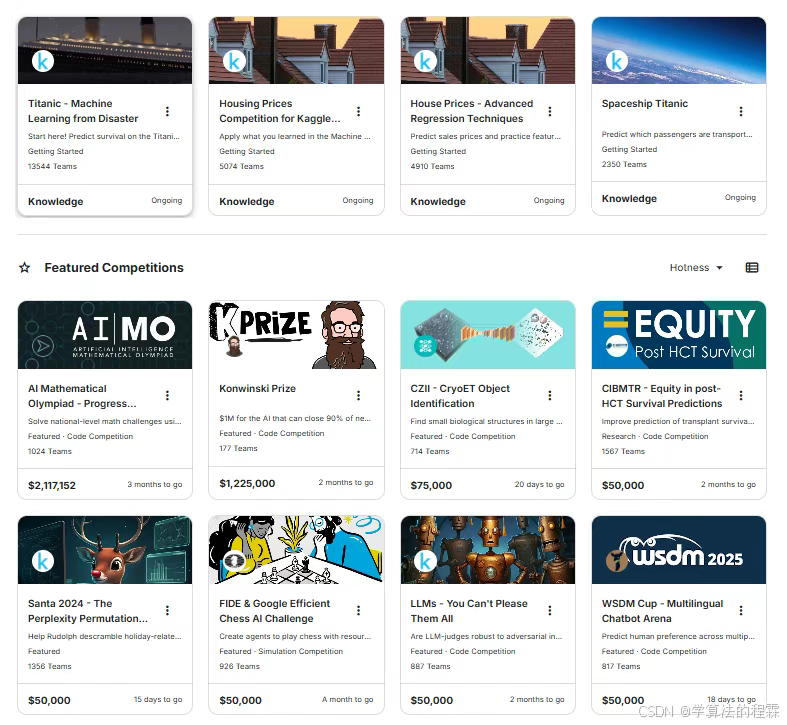Open options menu for AI Mathematical Olympiad card
This screenshot has width=787, height=725.
click(167, 396)
